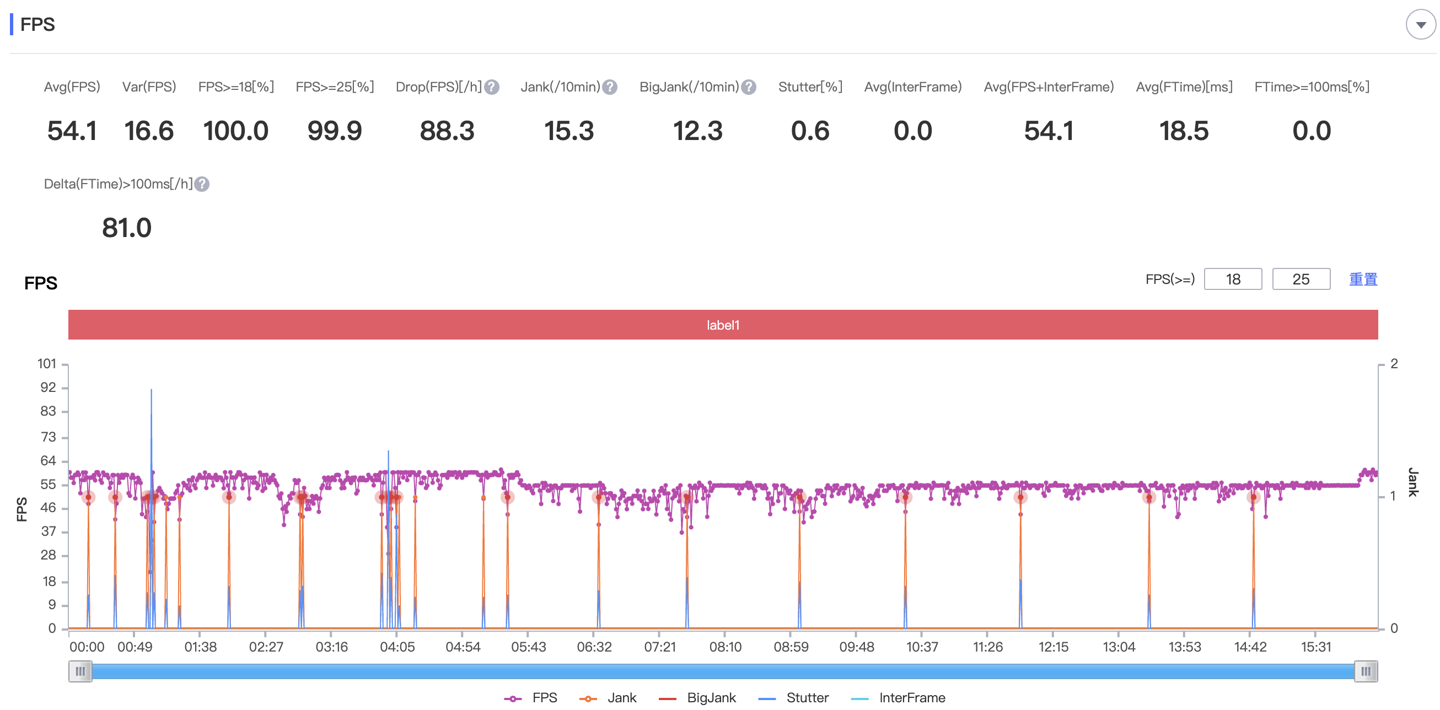Click the jank marker near 11:26
Image resolution: width=1440 pixels, height=710 pixels.
1020,497
